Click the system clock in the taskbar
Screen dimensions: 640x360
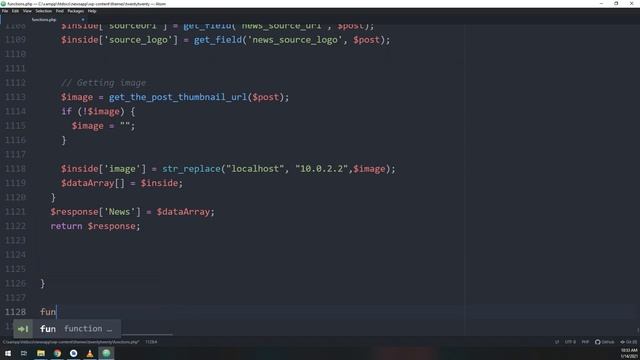(x=629, y=353)
